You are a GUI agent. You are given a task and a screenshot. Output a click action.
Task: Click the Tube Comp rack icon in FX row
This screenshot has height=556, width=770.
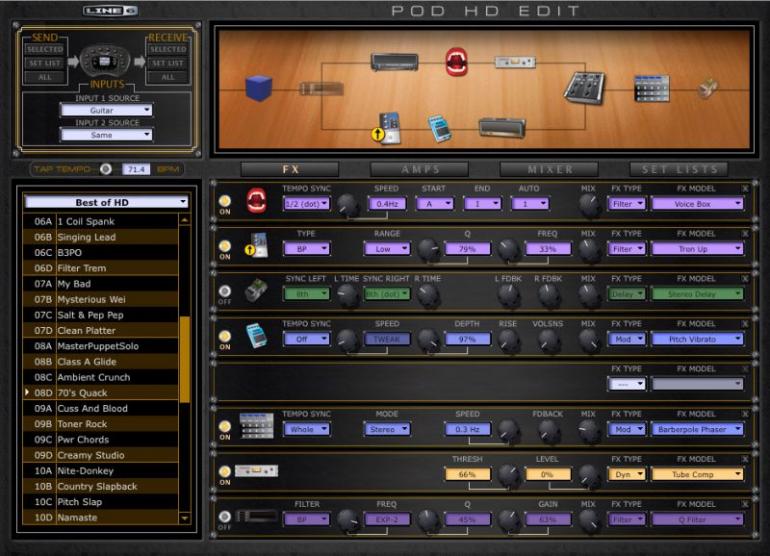tap(256, 471)
